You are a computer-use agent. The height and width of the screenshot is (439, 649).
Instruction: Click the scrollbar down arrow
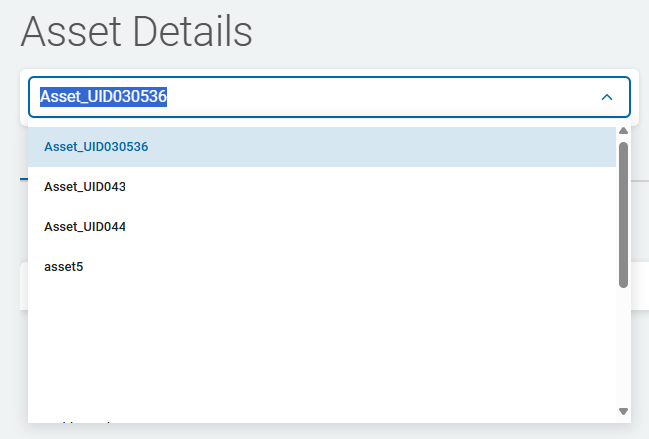pyautogui.click(x=623, y=411)
